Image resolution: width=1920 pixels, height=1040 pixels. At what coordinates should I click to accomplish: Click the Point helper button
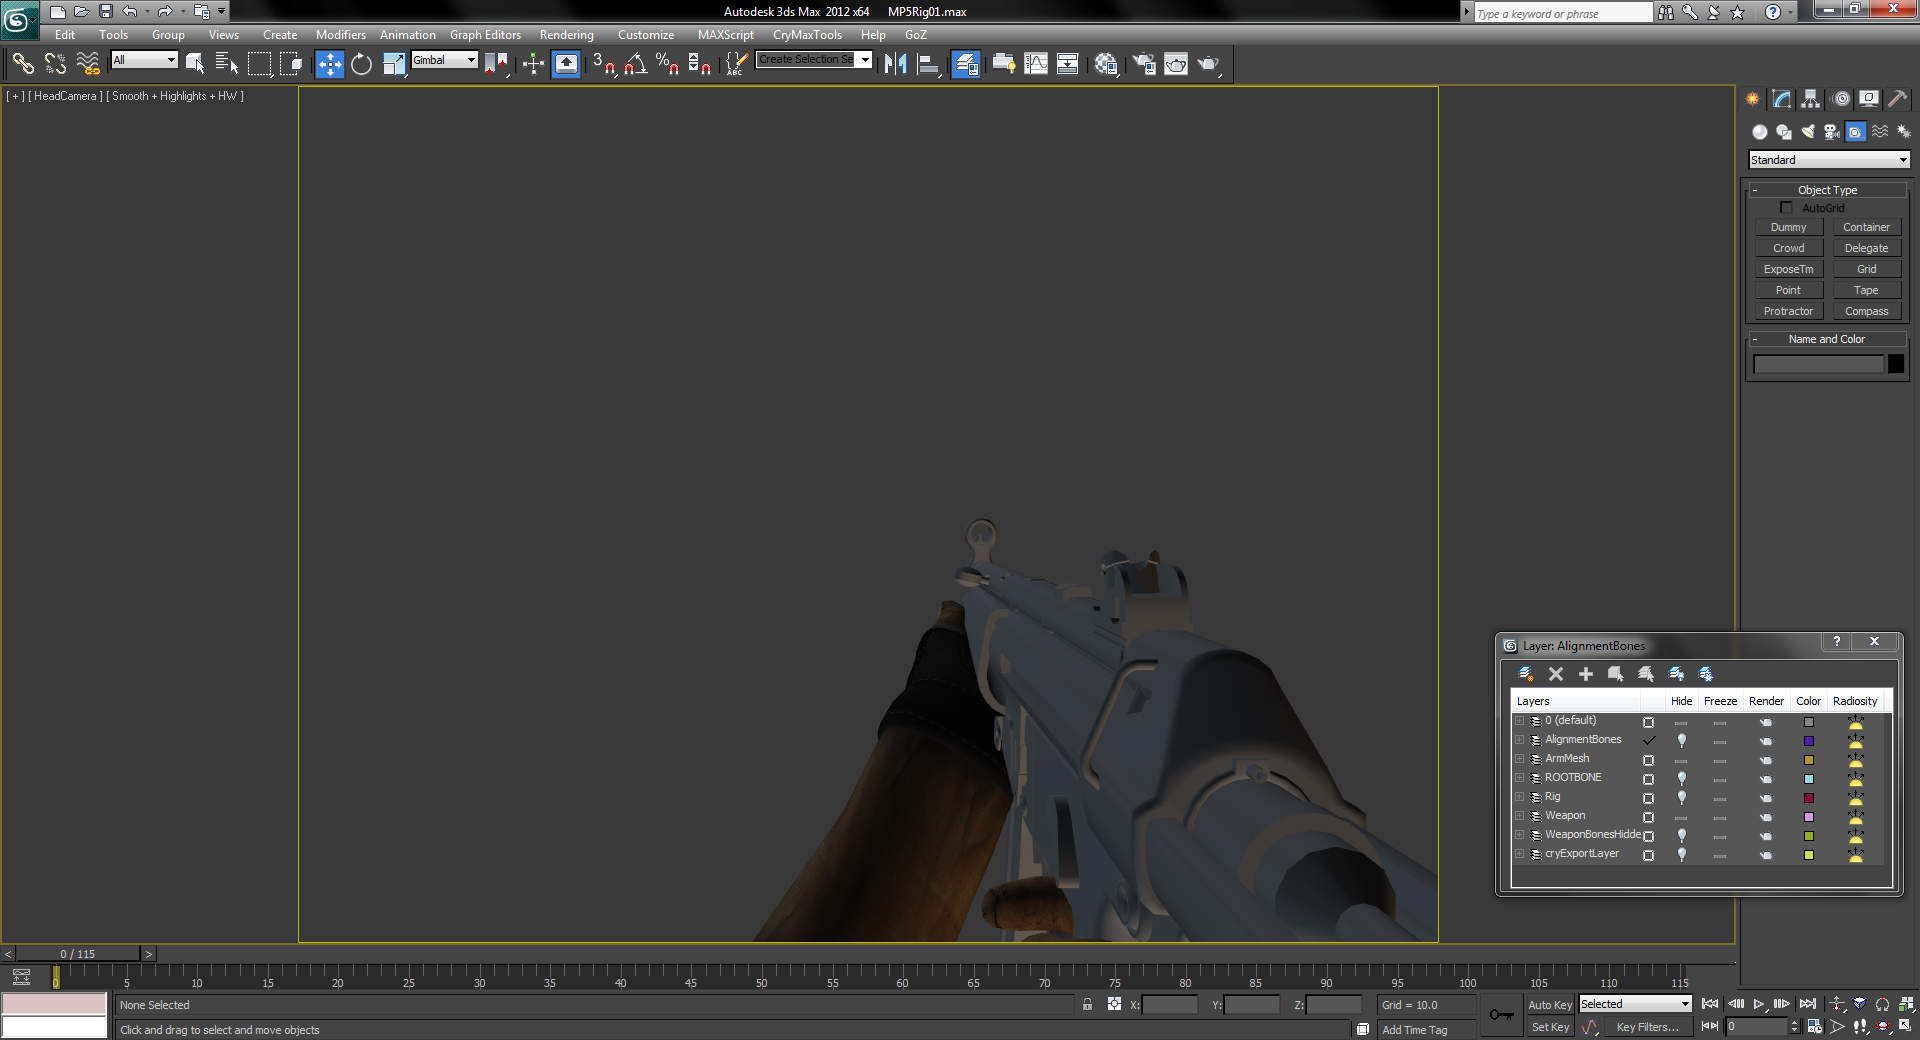1788,290
